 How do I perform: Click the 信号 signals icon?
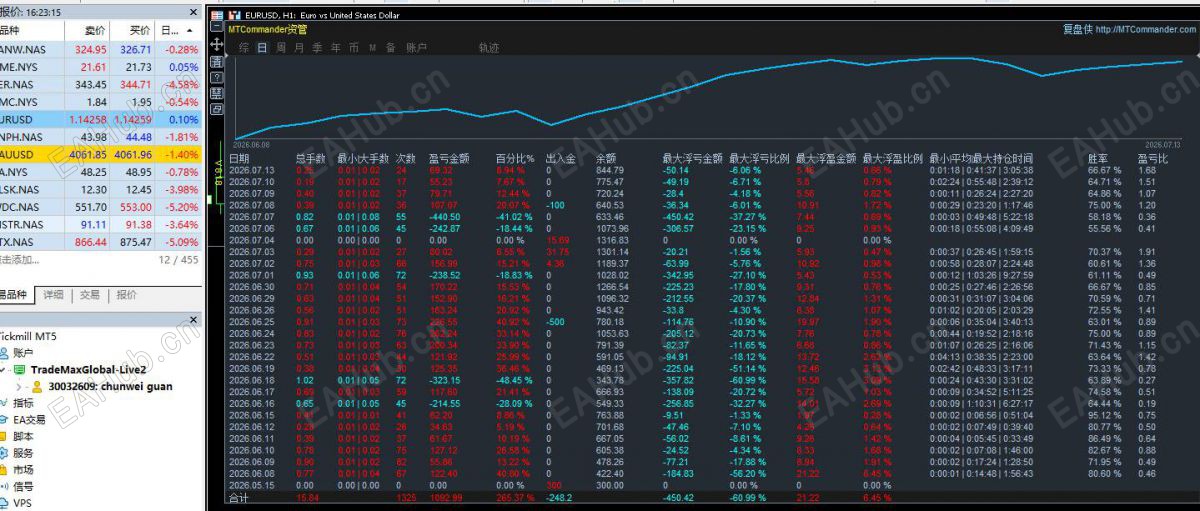tap(6, 486)
